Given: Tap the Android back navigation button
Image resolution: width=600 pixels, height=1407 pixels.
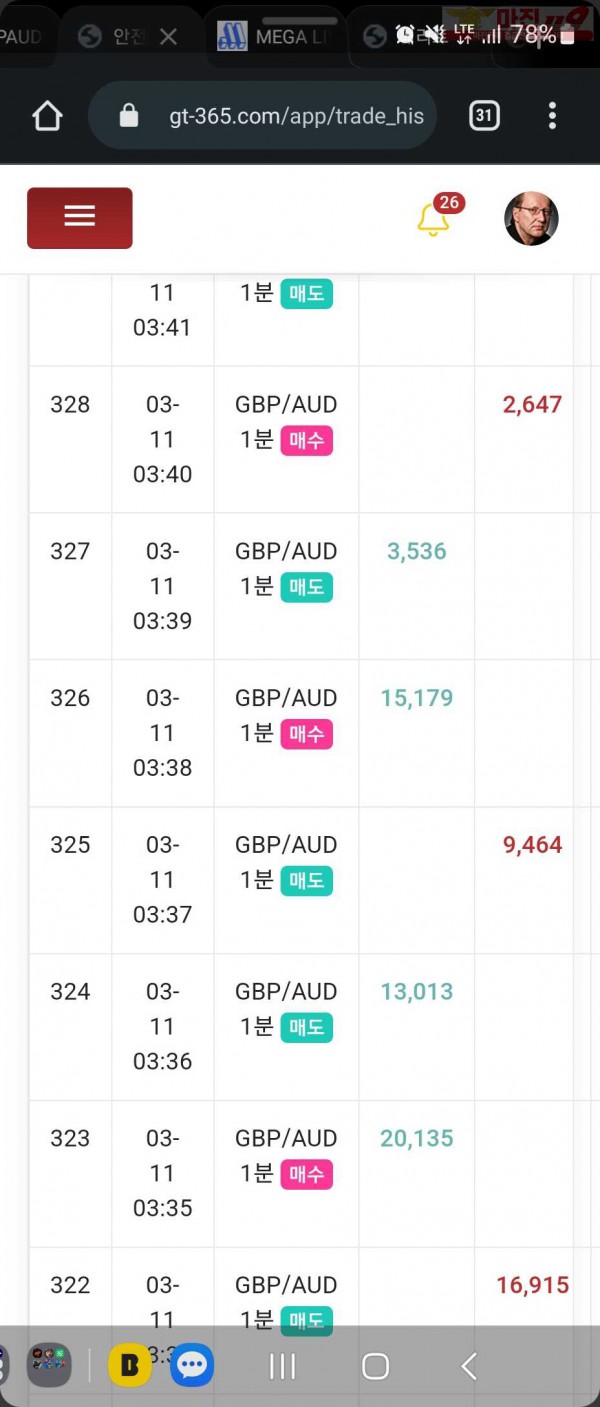Looking at the screenshot, I should coord(468,1365).
